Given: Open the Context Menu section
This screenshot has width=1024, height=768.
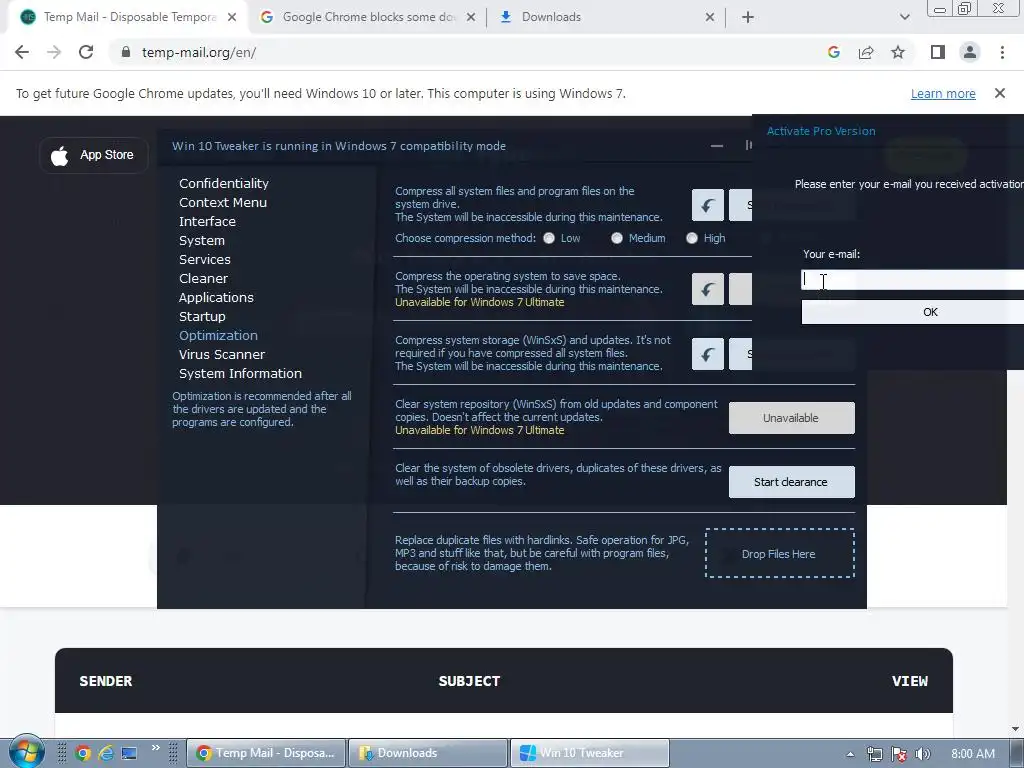Looking at the screenshot, I should (223, 202).
